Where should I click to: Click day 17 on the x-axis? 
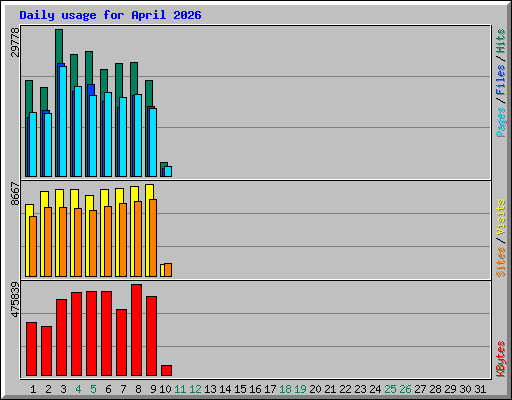coord(270,389)
